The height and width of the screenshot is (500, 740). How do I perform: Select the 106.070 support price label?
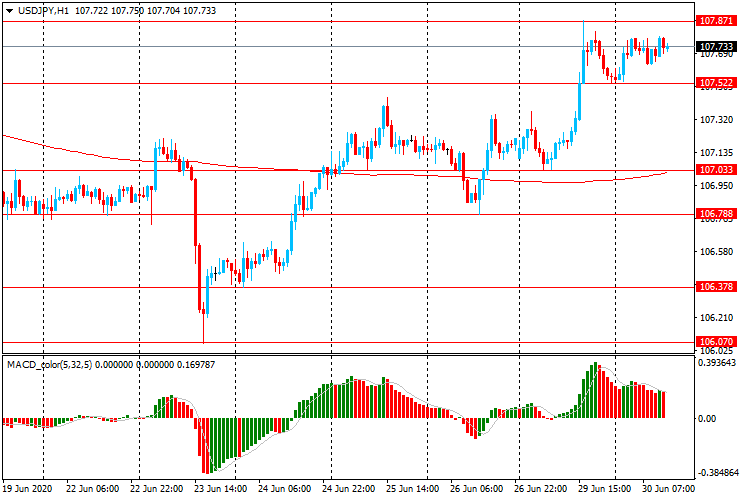tap(716, 341)
